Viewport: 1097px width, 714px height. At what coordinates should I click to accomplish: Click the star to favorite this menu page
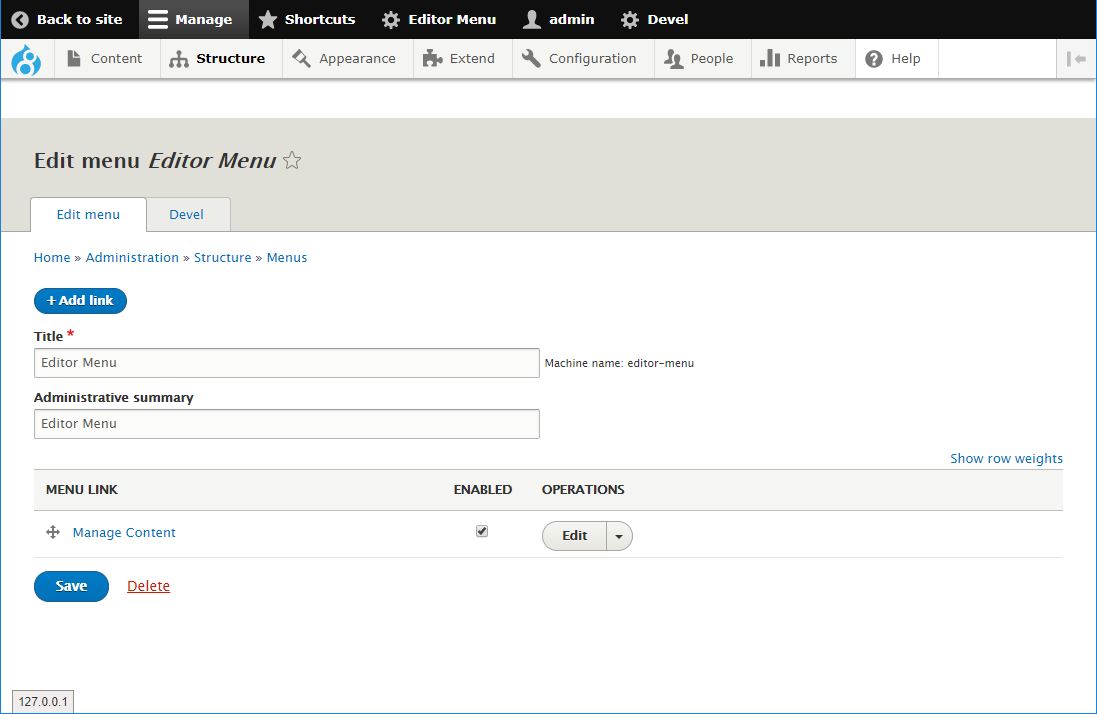[x=291, y=160]
